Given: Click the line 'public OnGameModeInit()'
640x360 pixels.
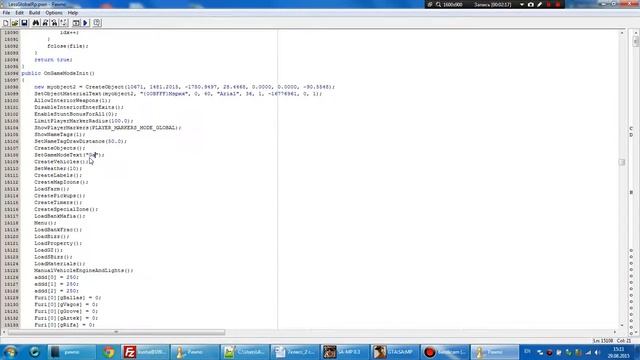Looking at the screenshot, I should pyautogui.click(x=58, y=73).
